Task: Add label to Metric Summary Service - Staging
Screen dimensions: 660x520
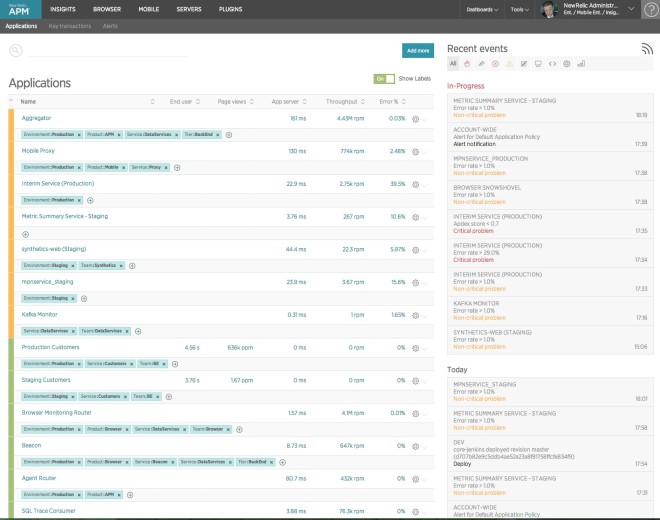Action: (x=26, y=234)
